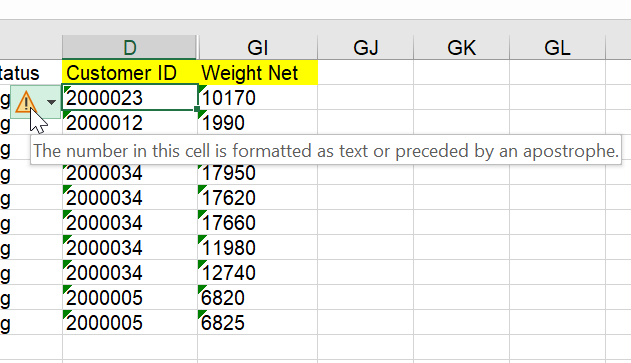Select cell with weight 17660
The width and height of the screenshot is (631, 363).
coord(258,222)
